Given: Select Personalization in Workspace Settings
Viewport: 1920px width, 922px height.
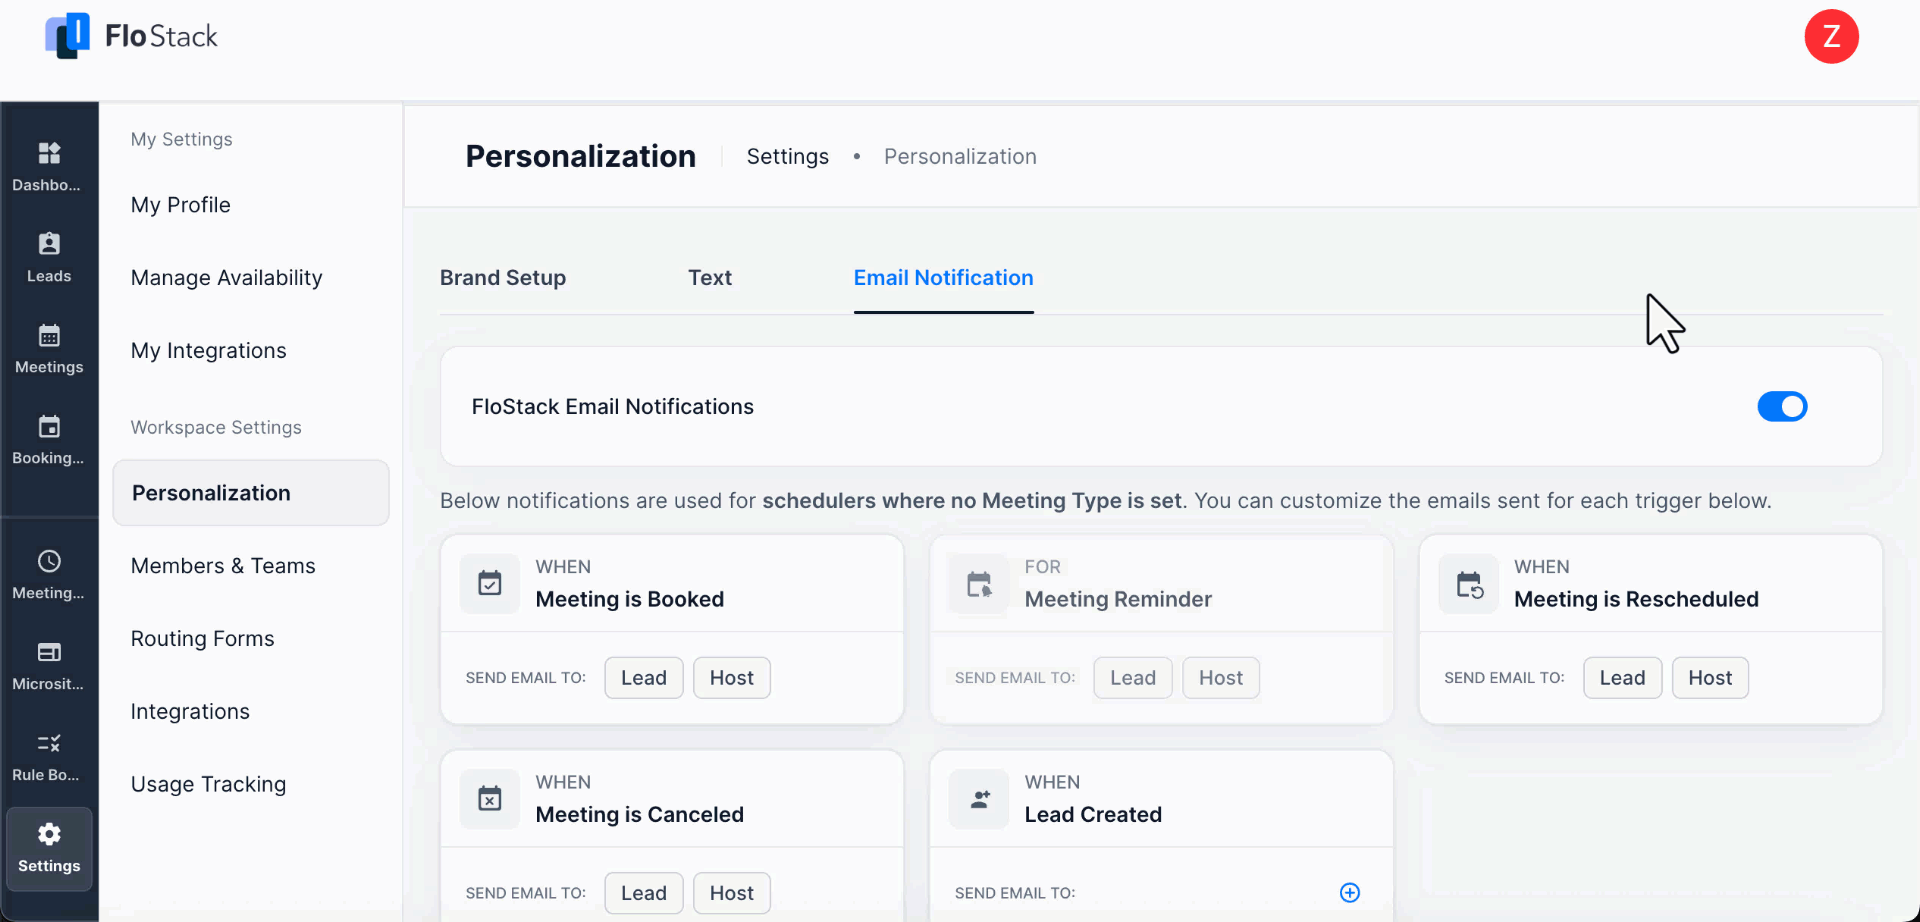Looking at the screenshot, I should pyautogui.click(x=251, y=493).
